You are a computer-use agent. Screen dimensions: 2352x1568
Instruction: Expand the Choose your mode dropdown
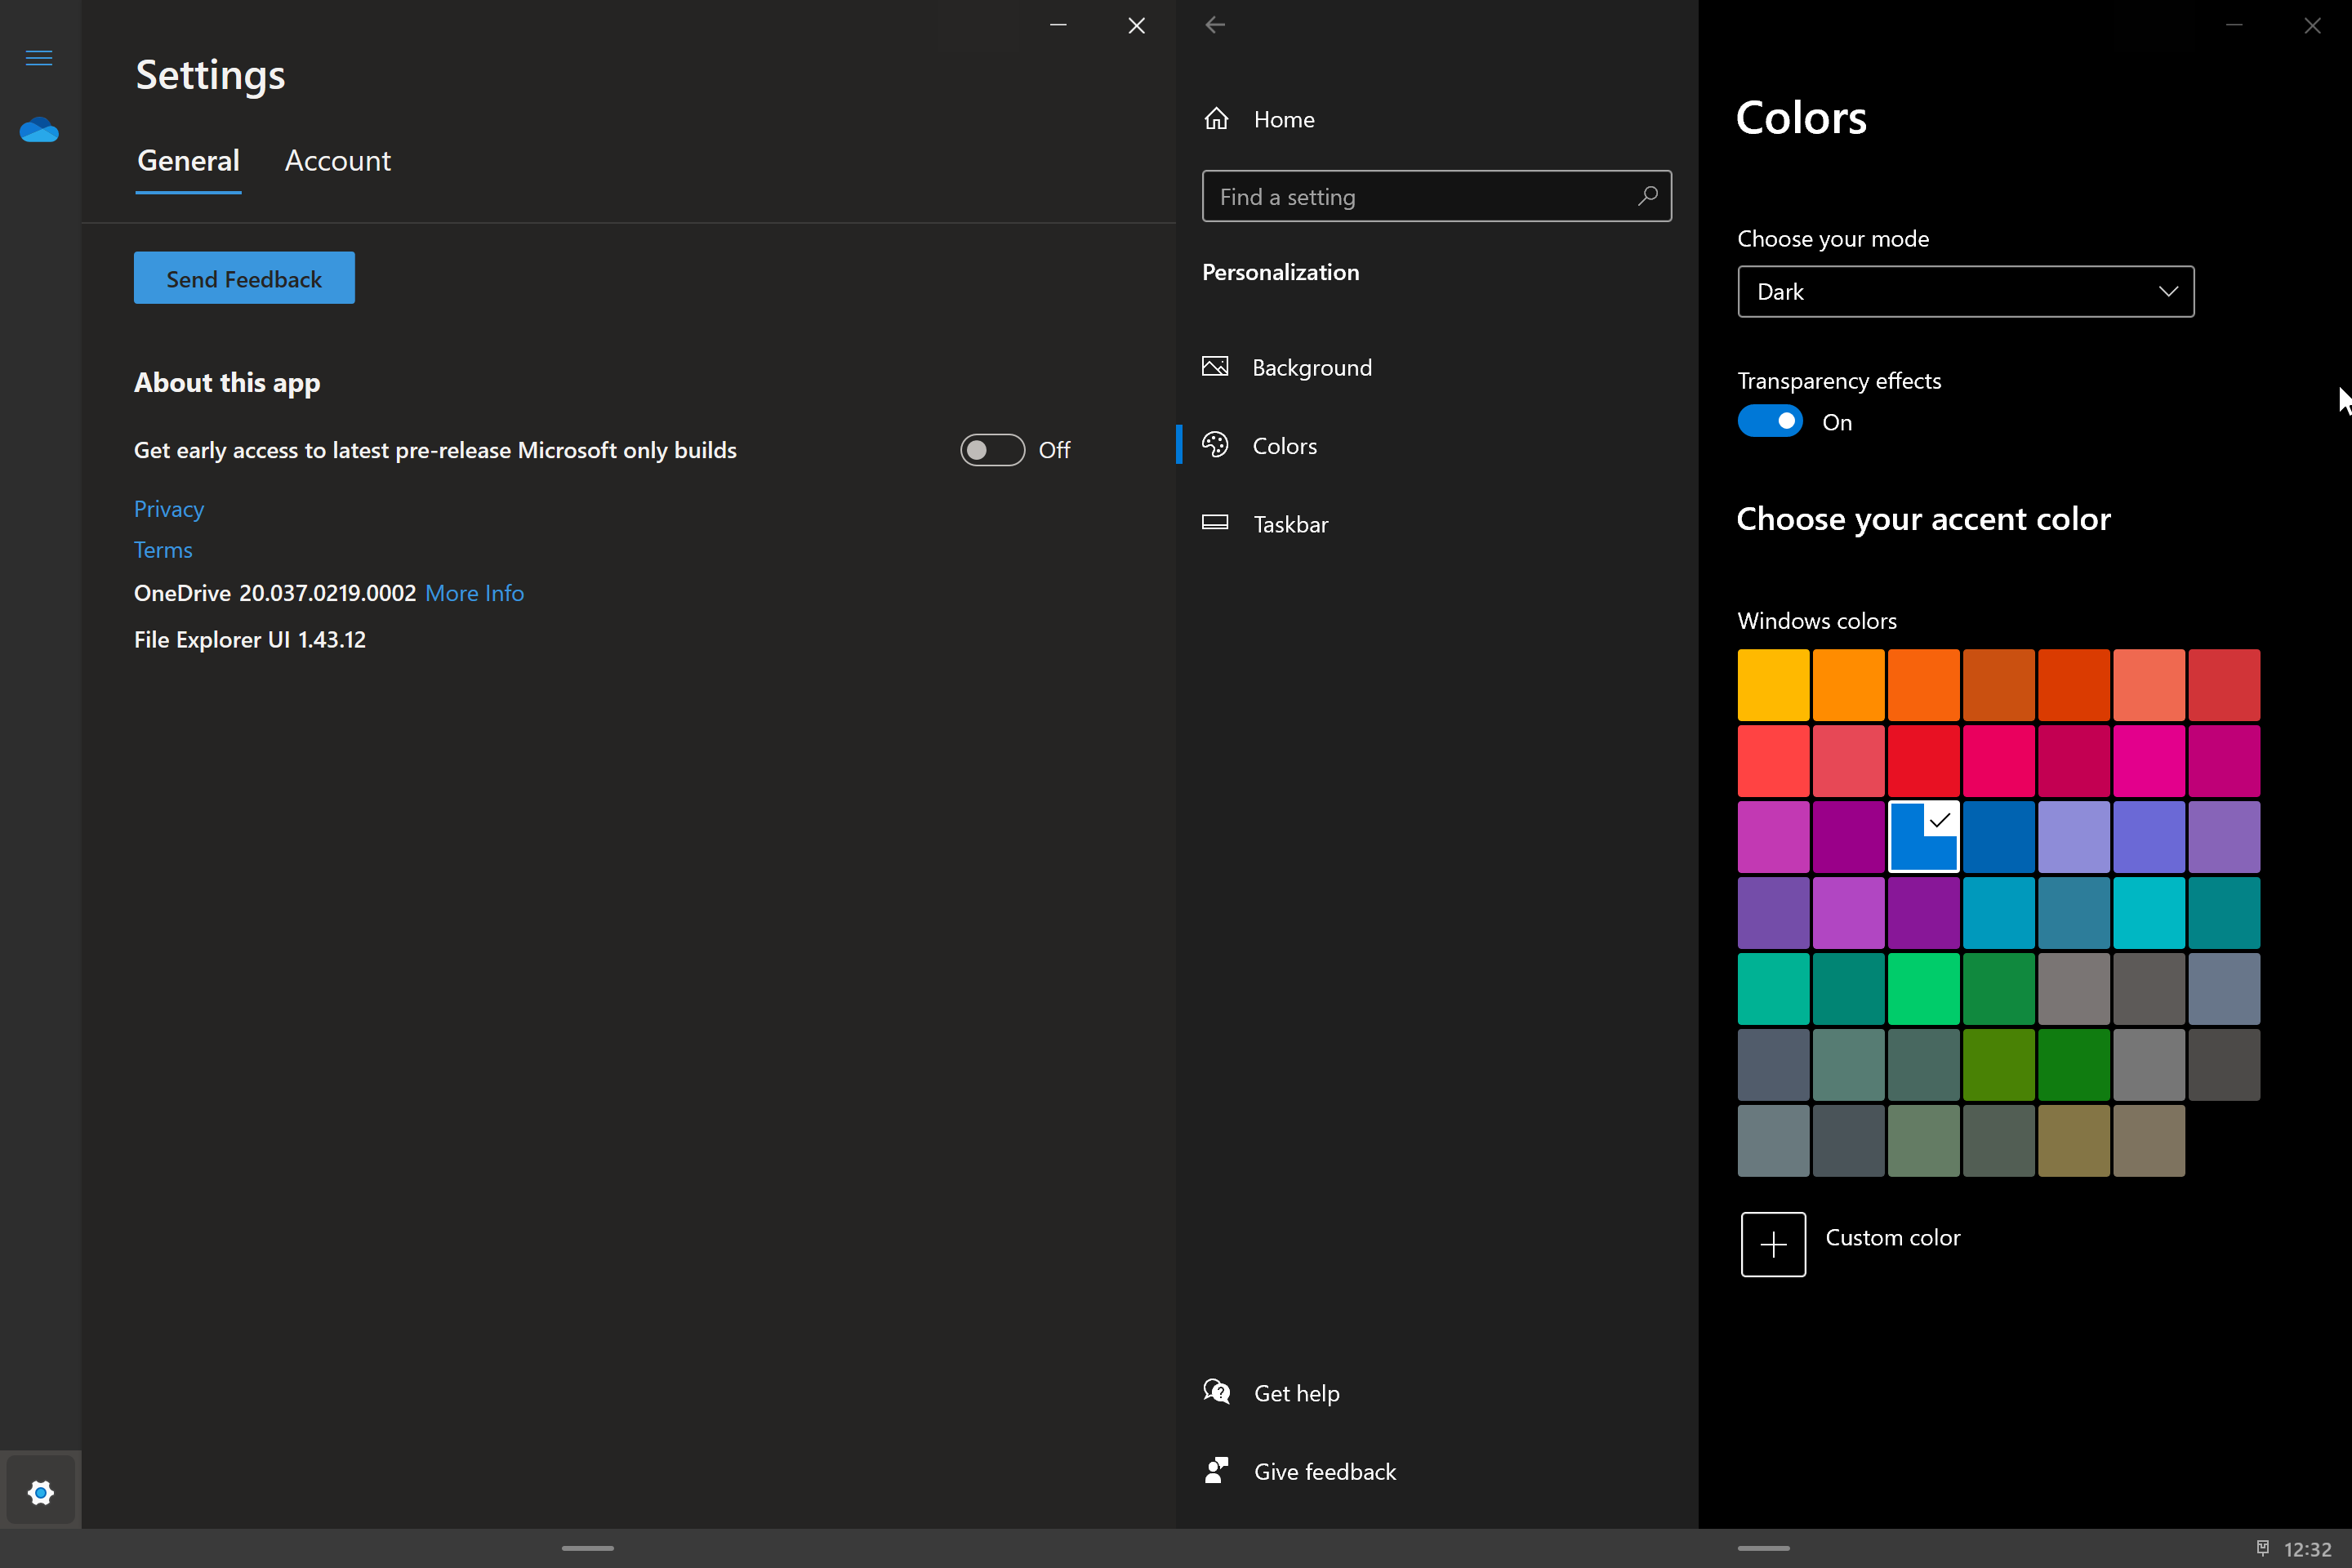tap(1965, 291)
